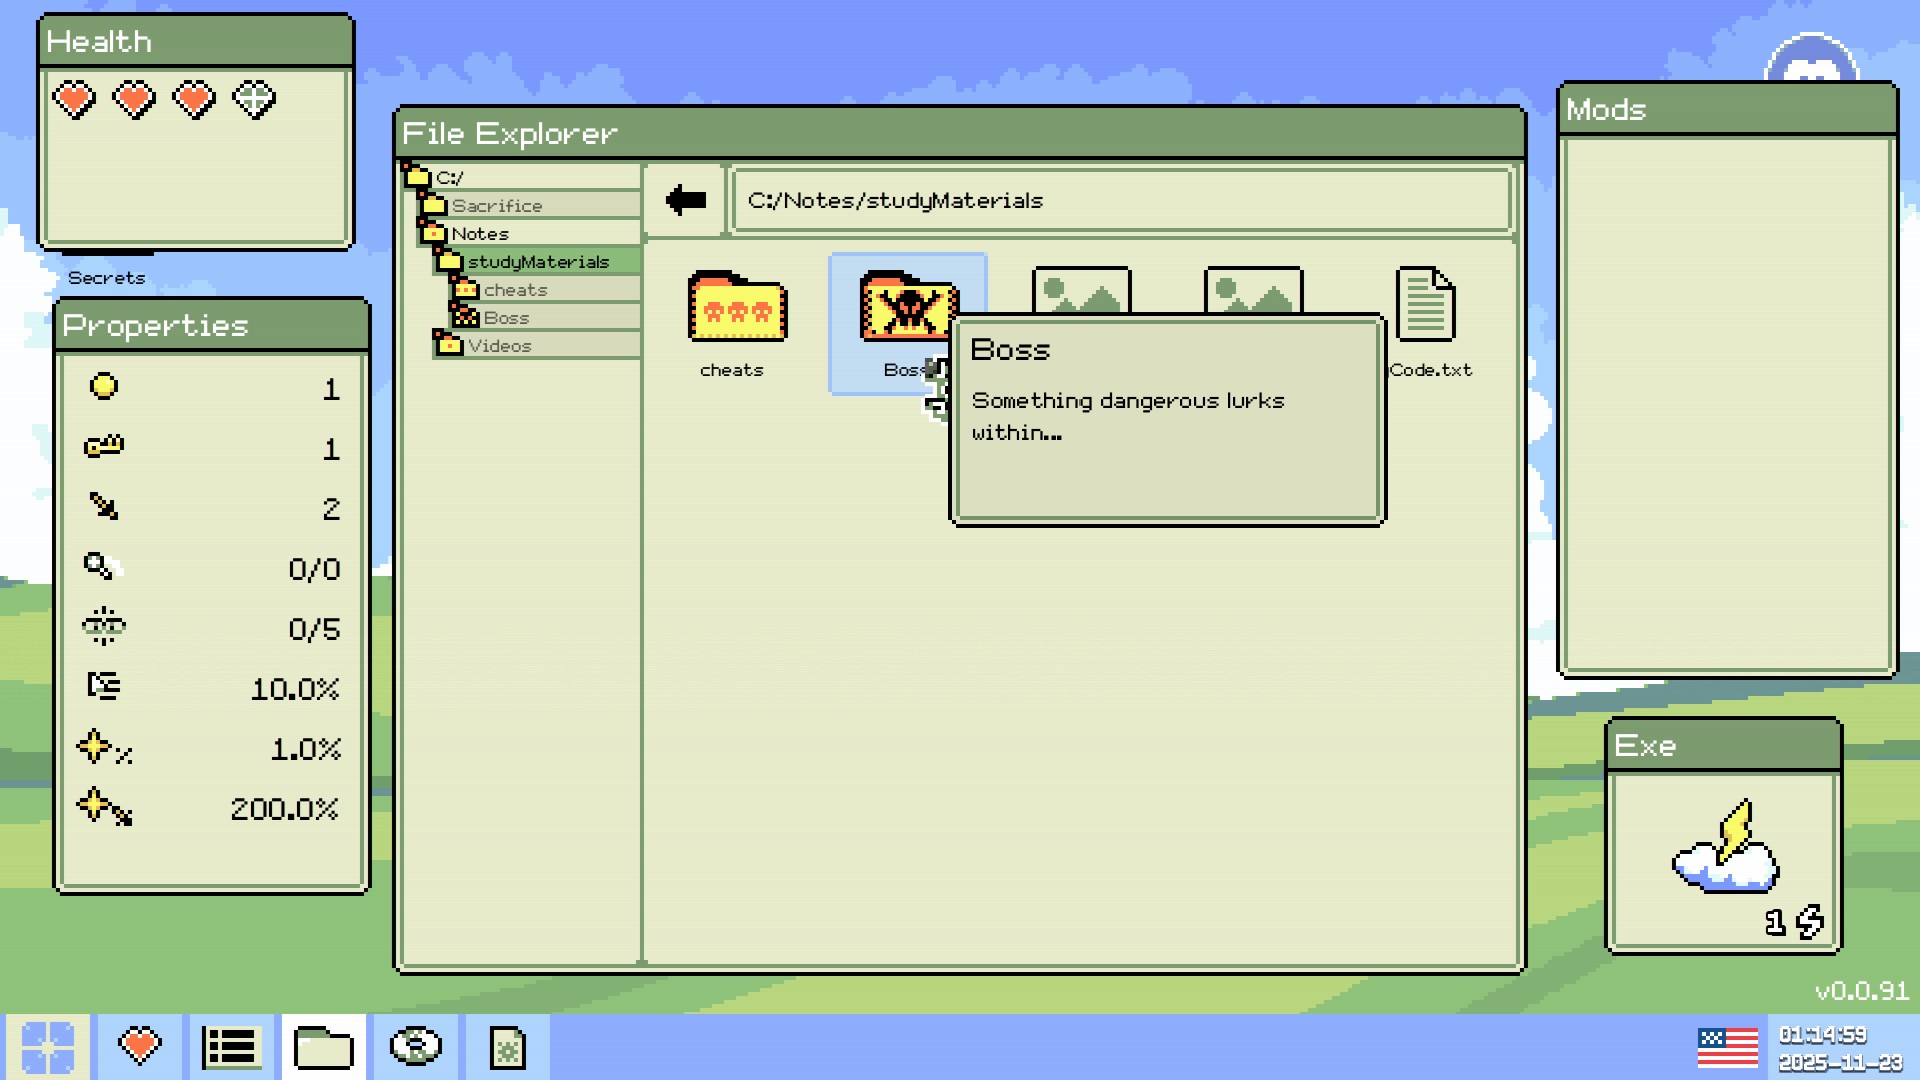Open the start menu grid button
The image size is (1920, 1080).
(47, 1046)
